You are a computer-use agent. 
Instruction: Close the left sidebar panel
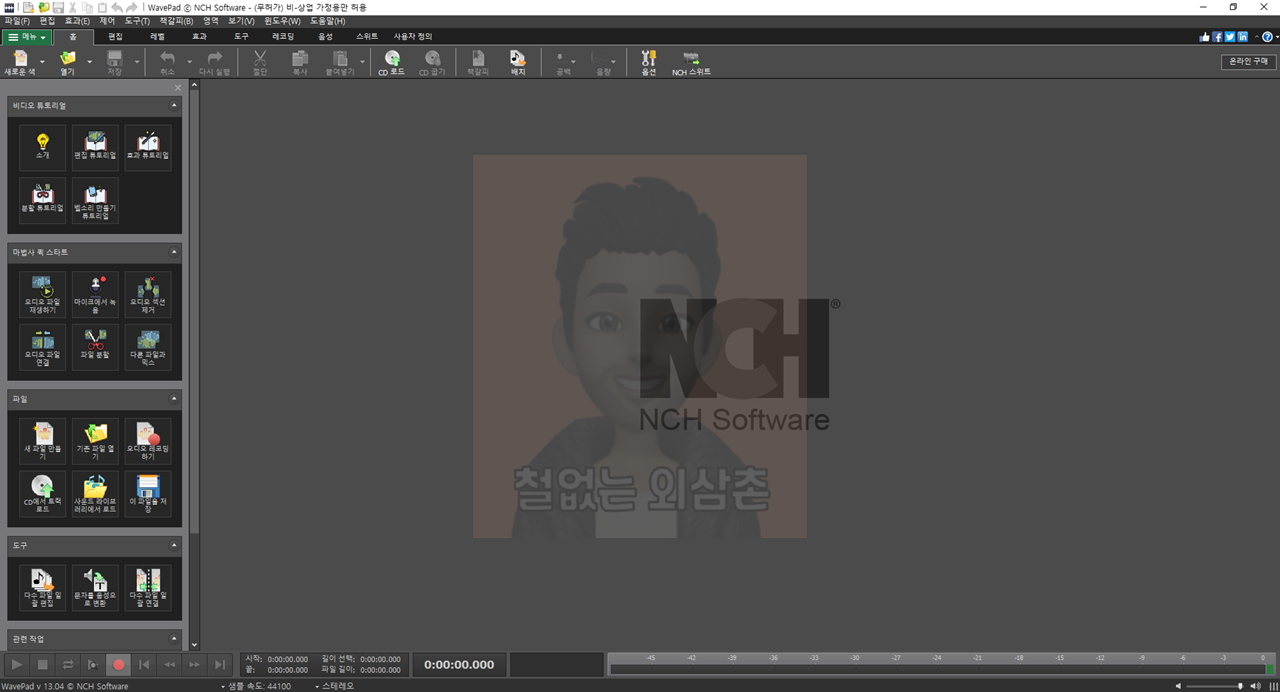click(178, 88)
